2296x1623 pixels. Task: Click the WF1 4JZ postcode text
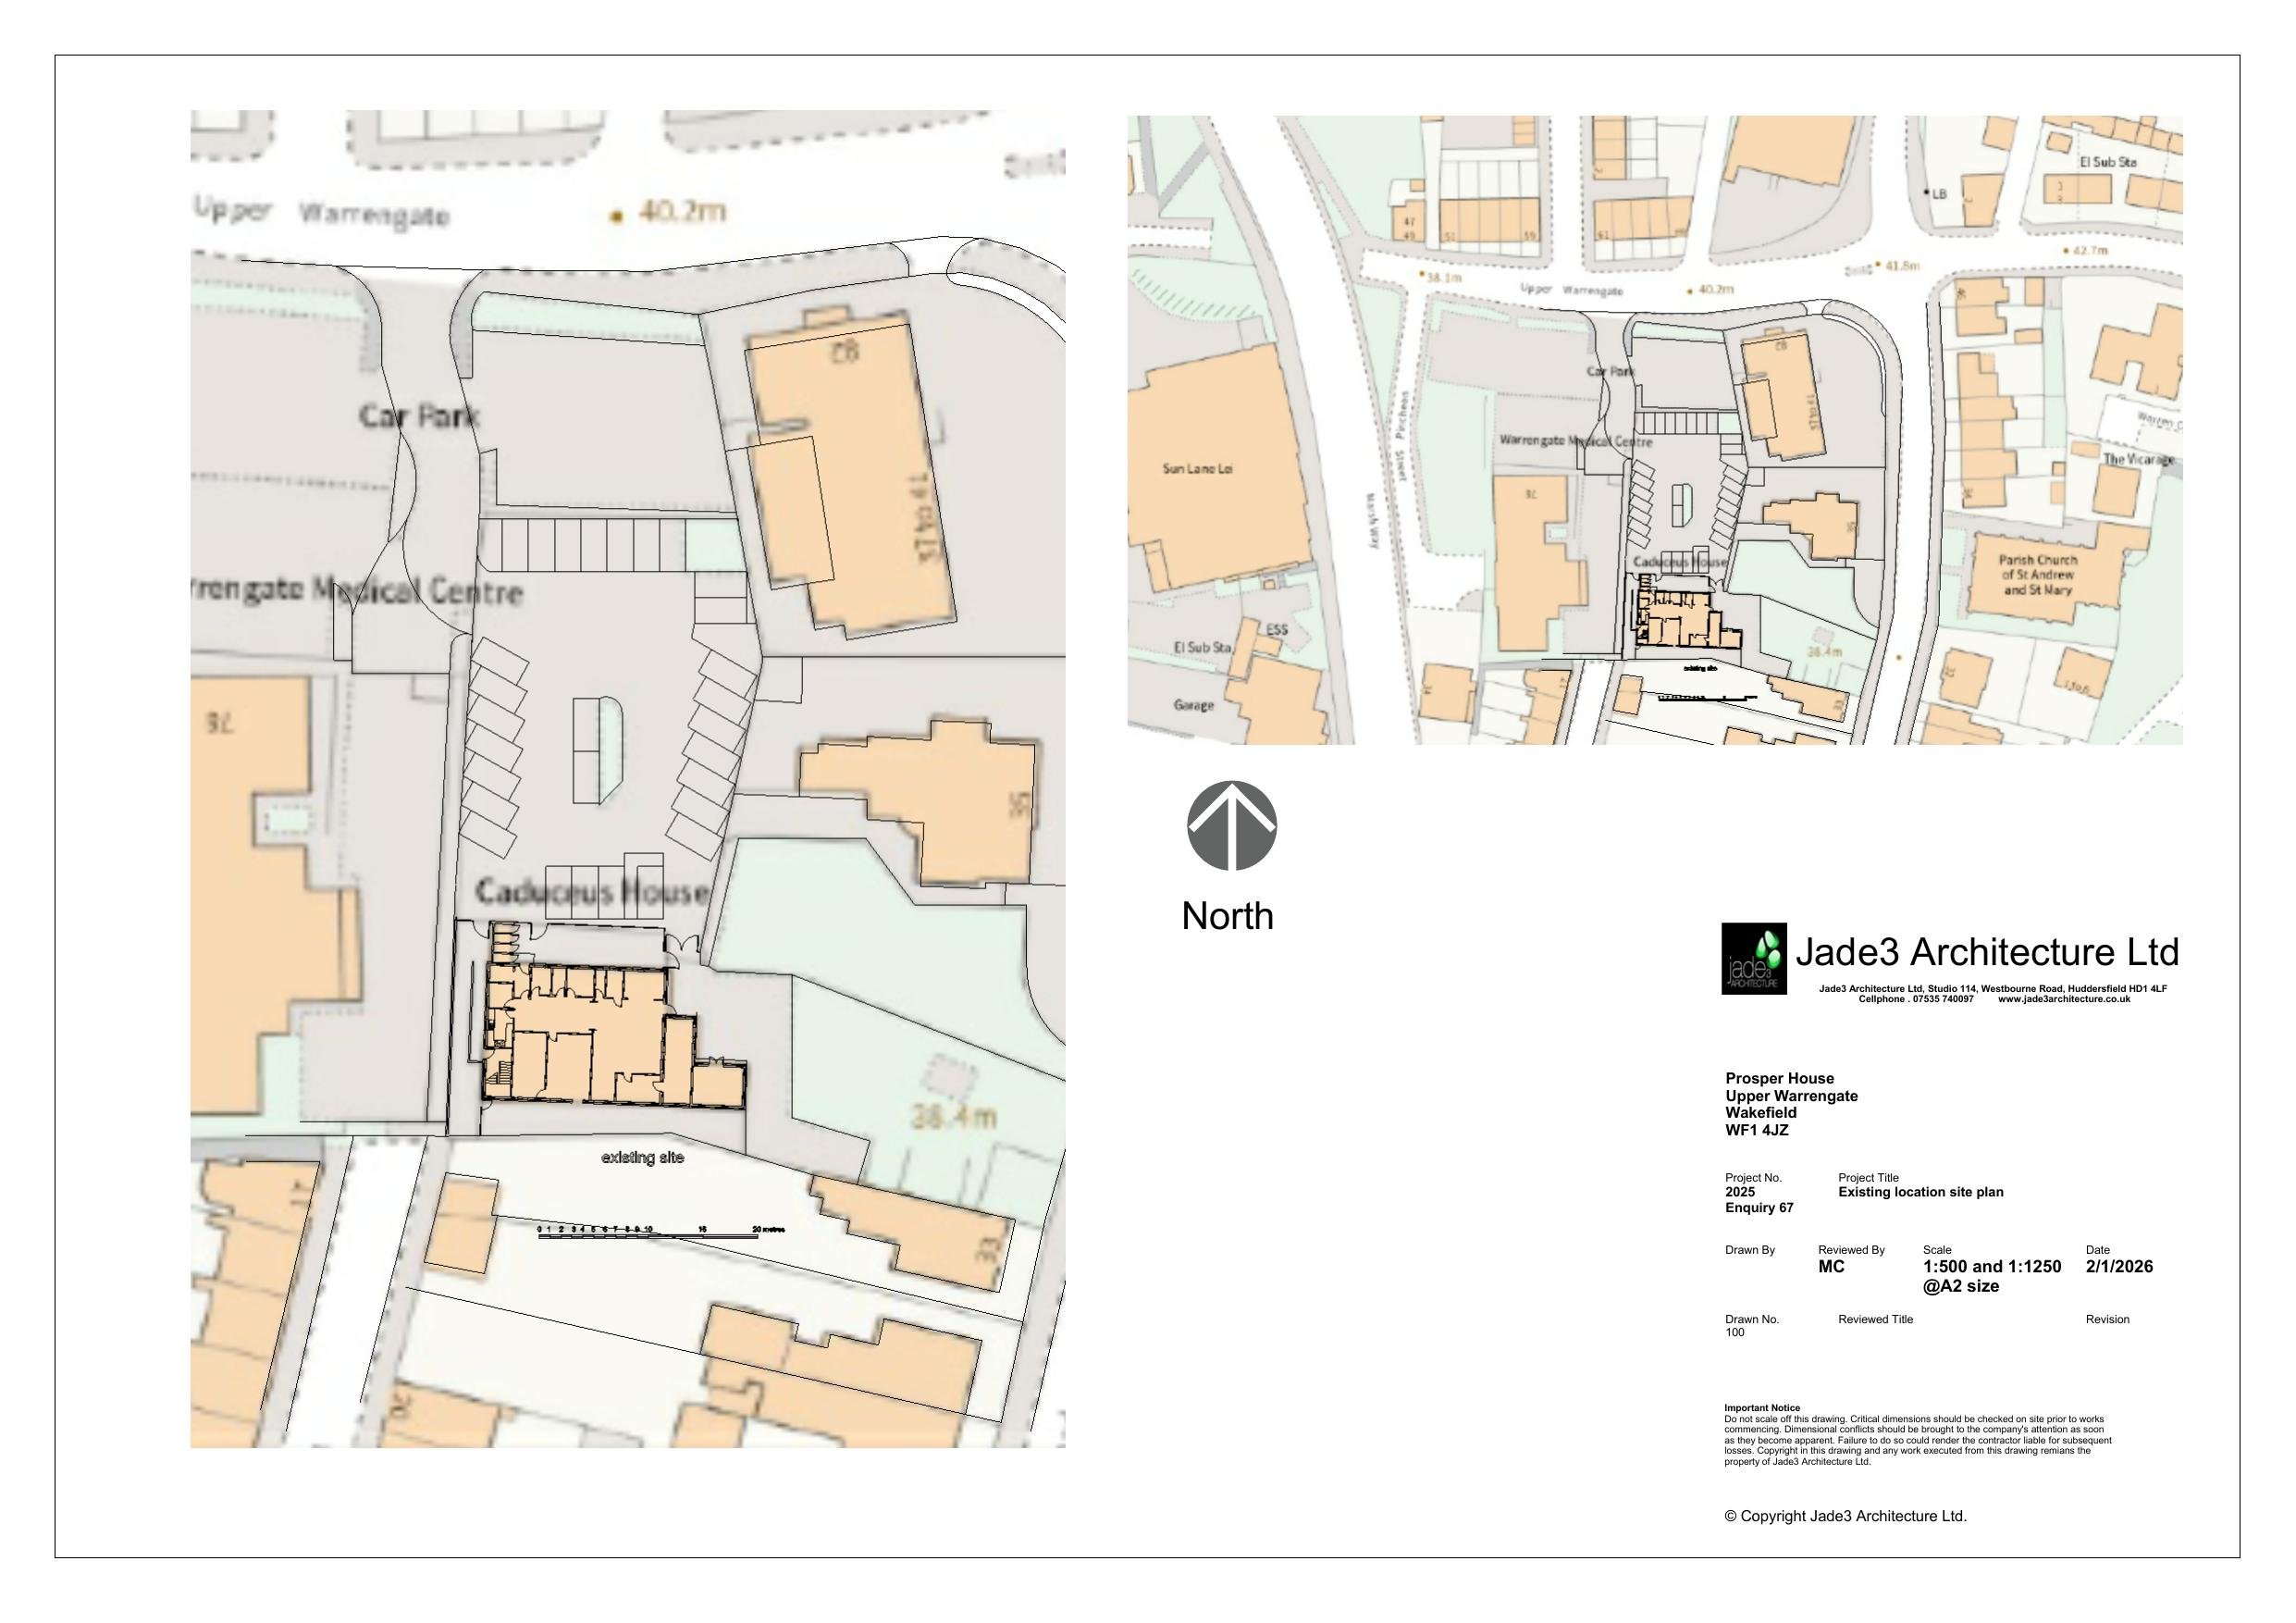click(1756, 1130)
